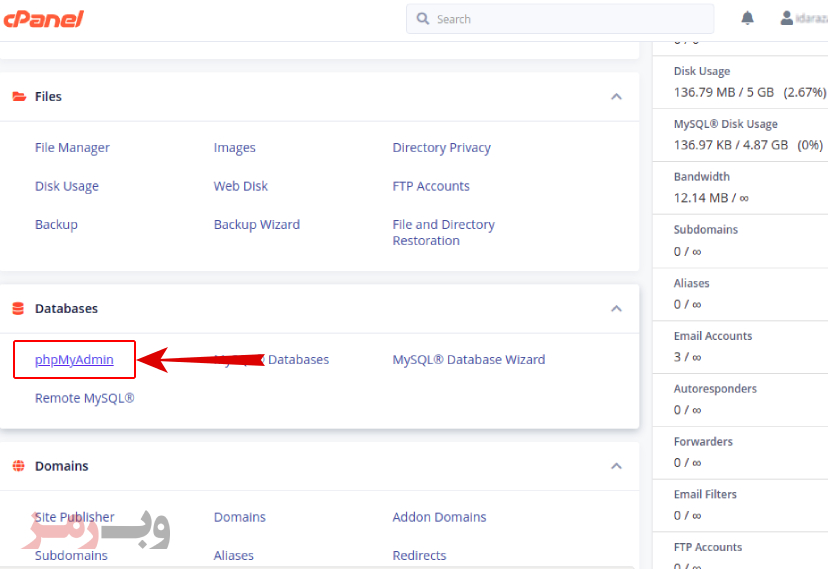Click Email Accounts statistic label
Screen dimensions: 828x569
(x=713, y=336)
